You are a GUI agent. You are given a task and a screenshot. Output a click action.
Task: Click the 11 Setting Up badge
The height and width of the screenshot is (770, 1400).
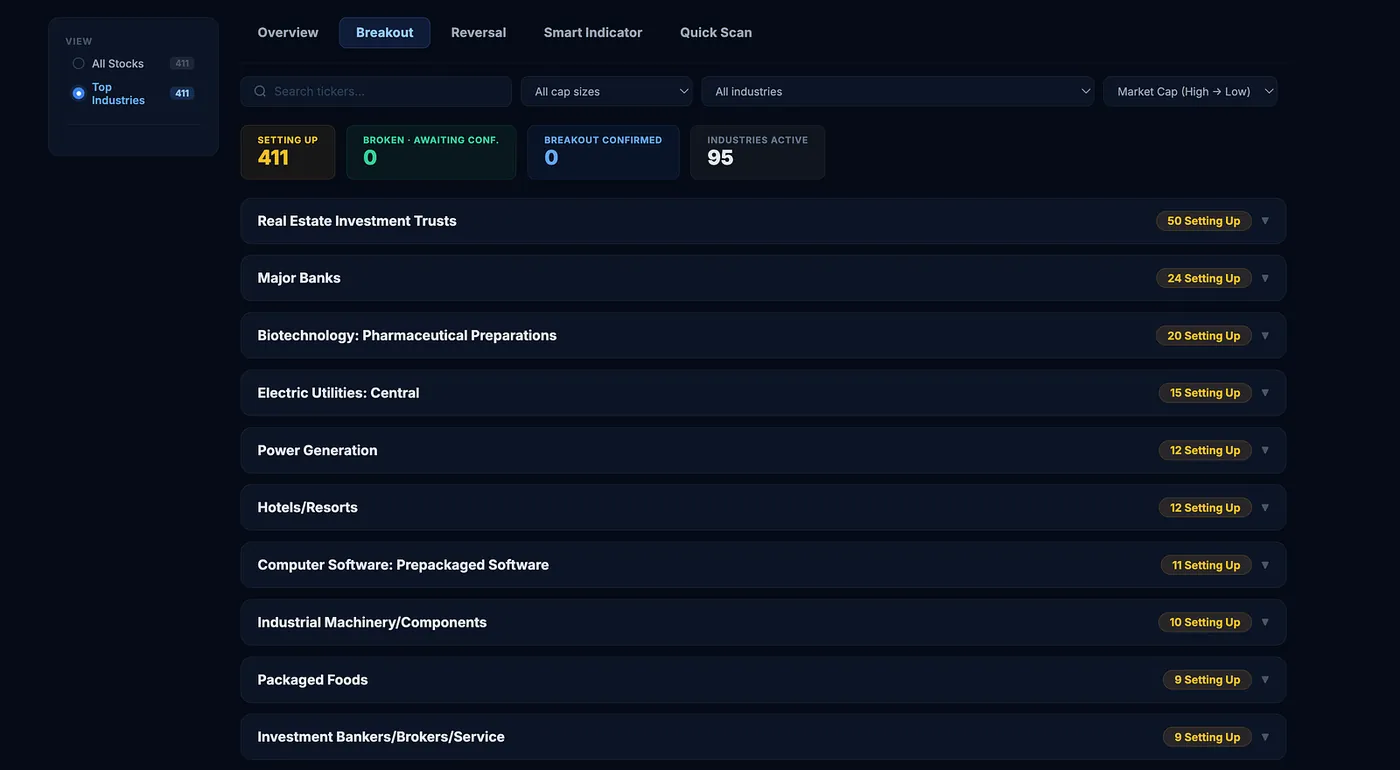point(1206,565)
